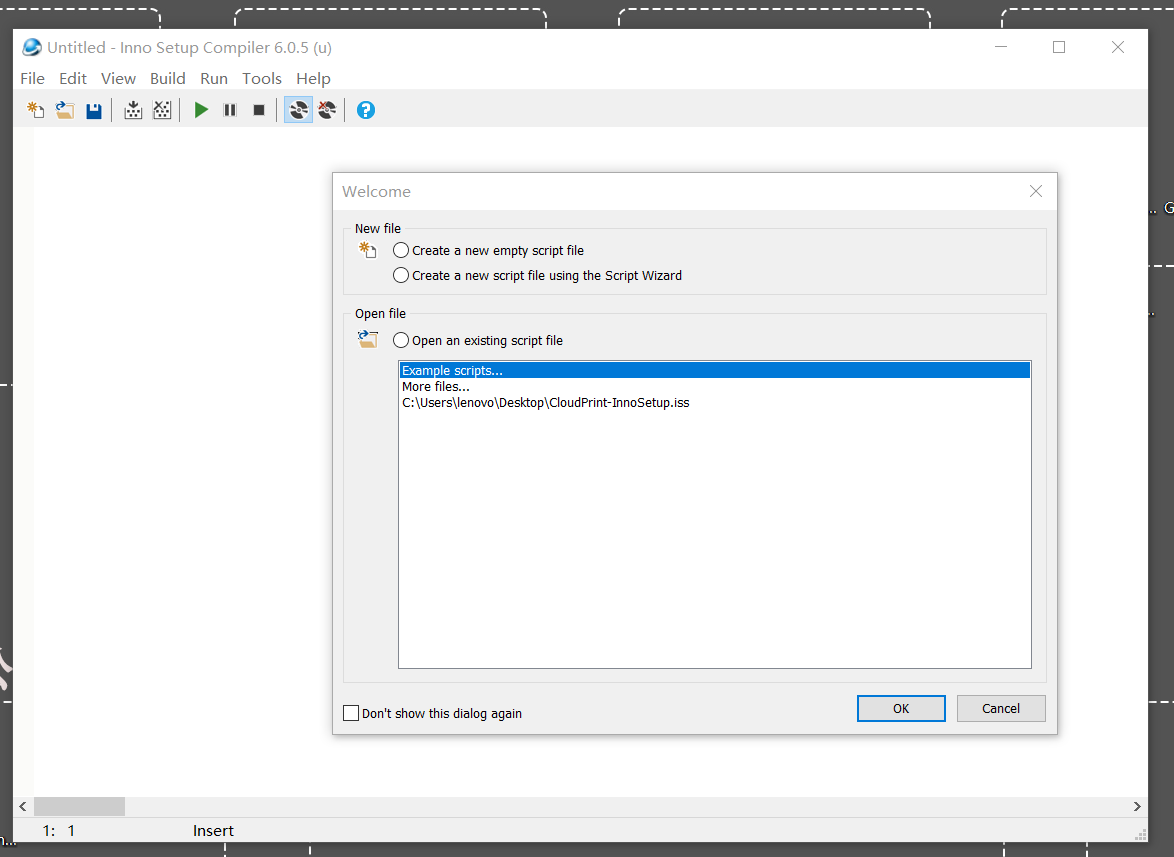Select Example scripts... in the file list
1174x857 pixels.
(715, 370)
